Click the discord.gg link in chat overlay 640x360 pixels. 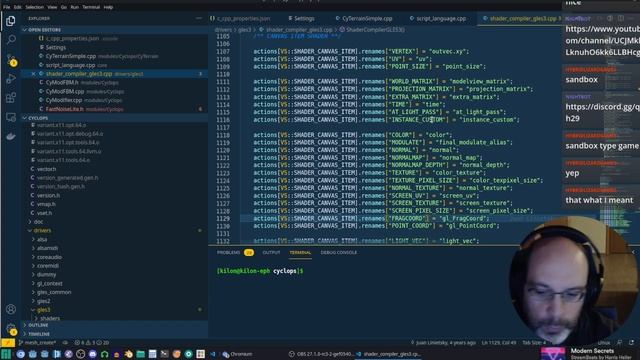coord(602,112)
